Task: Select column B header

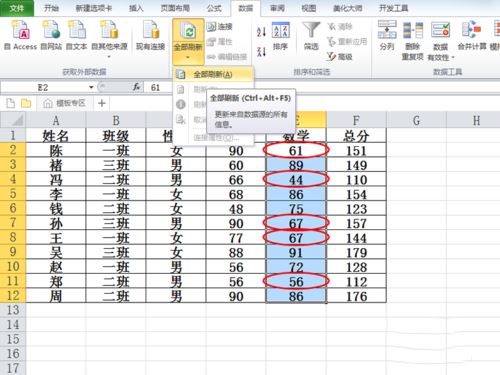Action: click(x=116, y=120)
